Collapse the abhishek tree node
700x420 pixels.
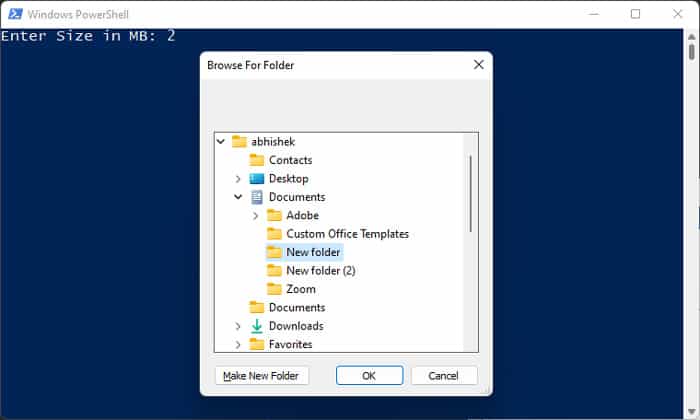point(221,141)
